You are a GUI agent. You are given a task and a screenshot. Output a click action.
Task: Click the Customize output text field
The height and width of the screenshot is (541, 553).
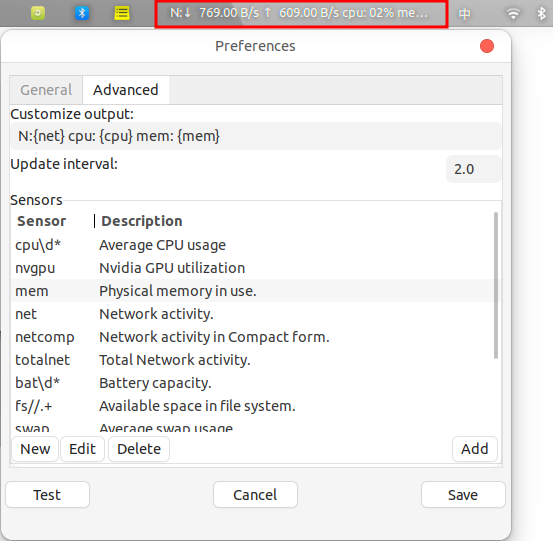point(256,136)
